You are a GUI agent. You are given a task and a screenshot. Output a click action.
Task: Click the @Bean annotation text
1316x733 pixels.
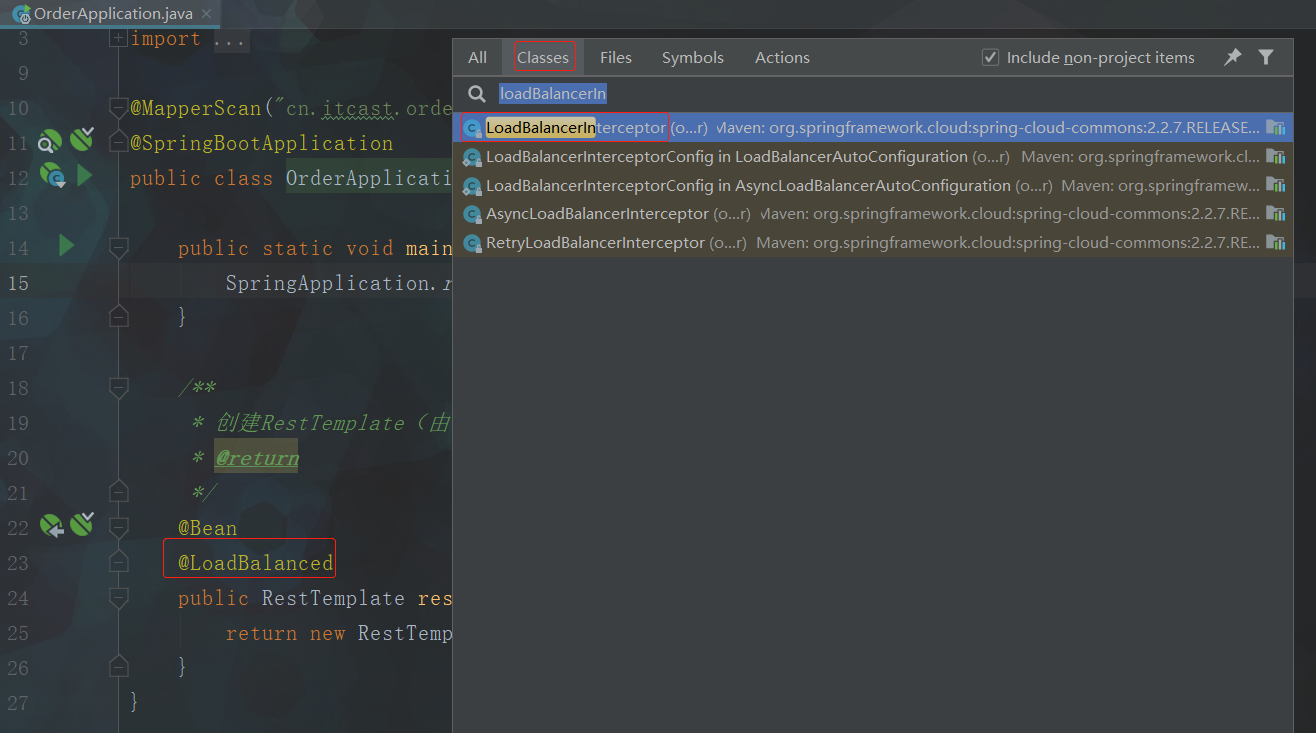(208, 528)
